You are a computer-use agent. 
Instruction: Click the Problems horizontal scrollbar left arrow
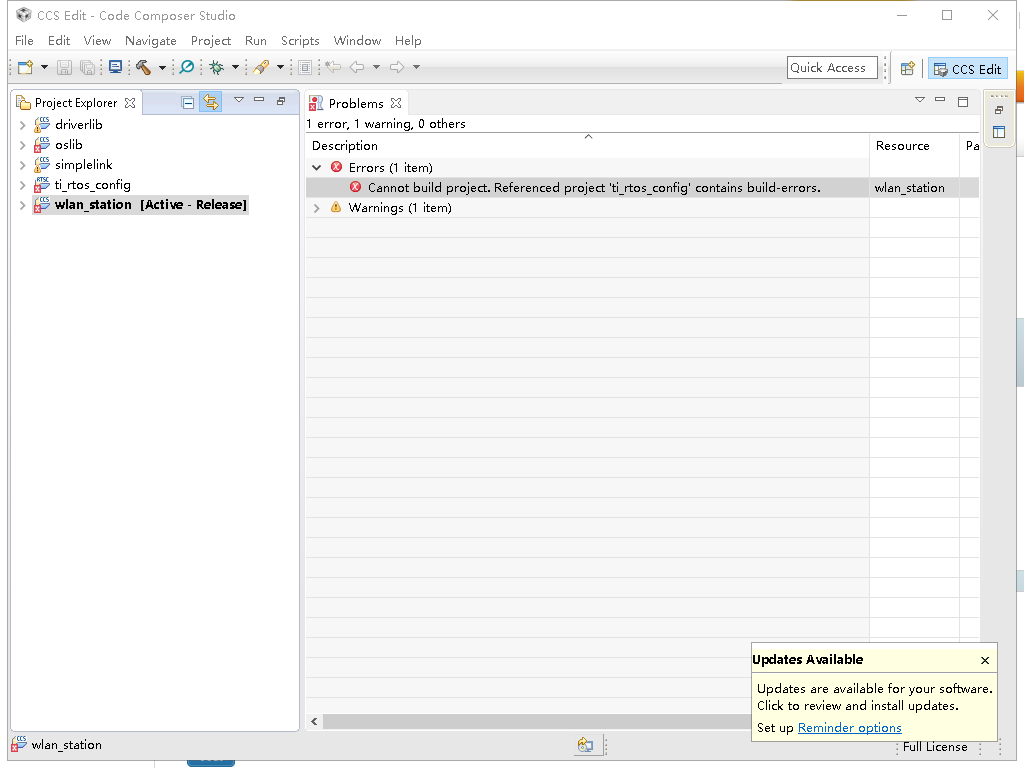pos(314,721)
